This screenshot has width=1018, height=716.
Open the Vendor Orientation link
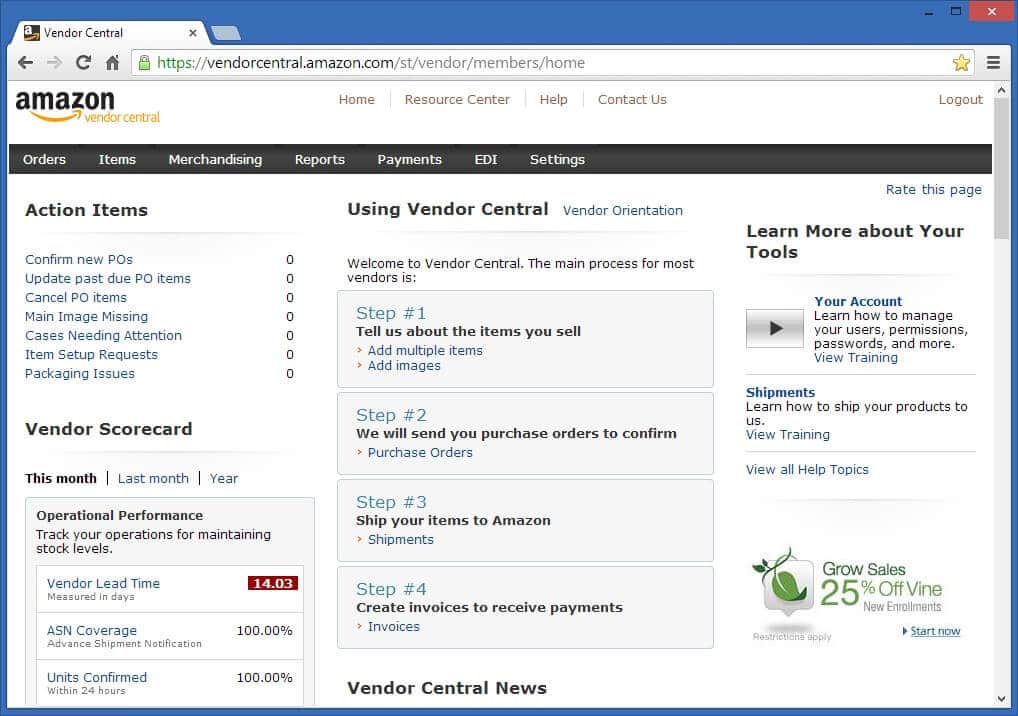click(x=623, y=210)
